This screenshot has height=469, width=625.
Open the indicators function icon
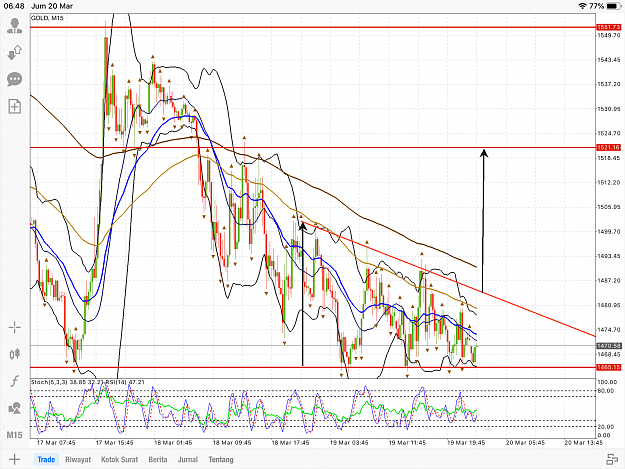point(15,381)
